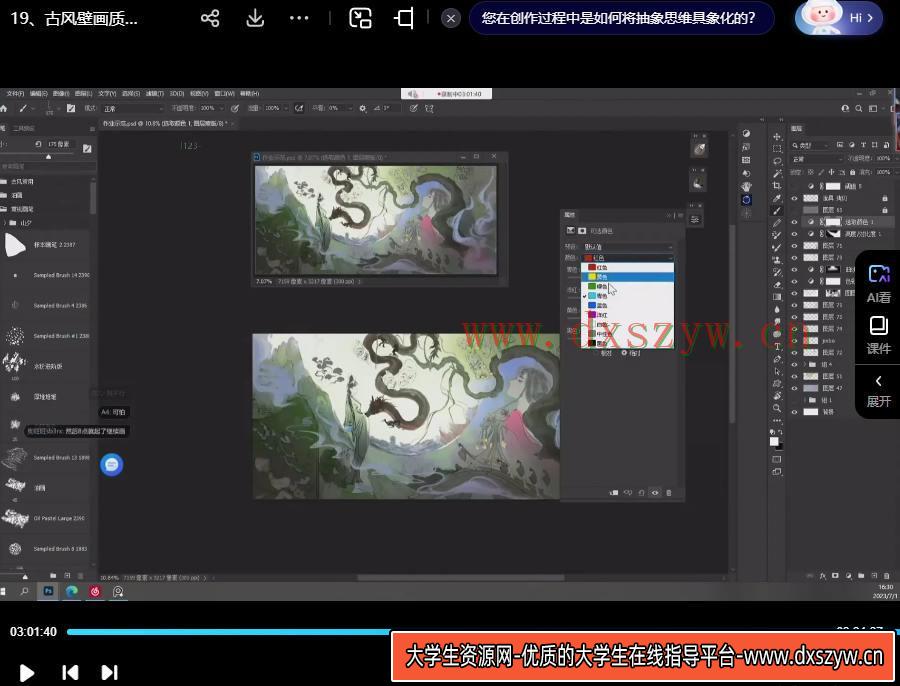Open the 滤镜(T) menu in Photoshop

coord(154,93)
